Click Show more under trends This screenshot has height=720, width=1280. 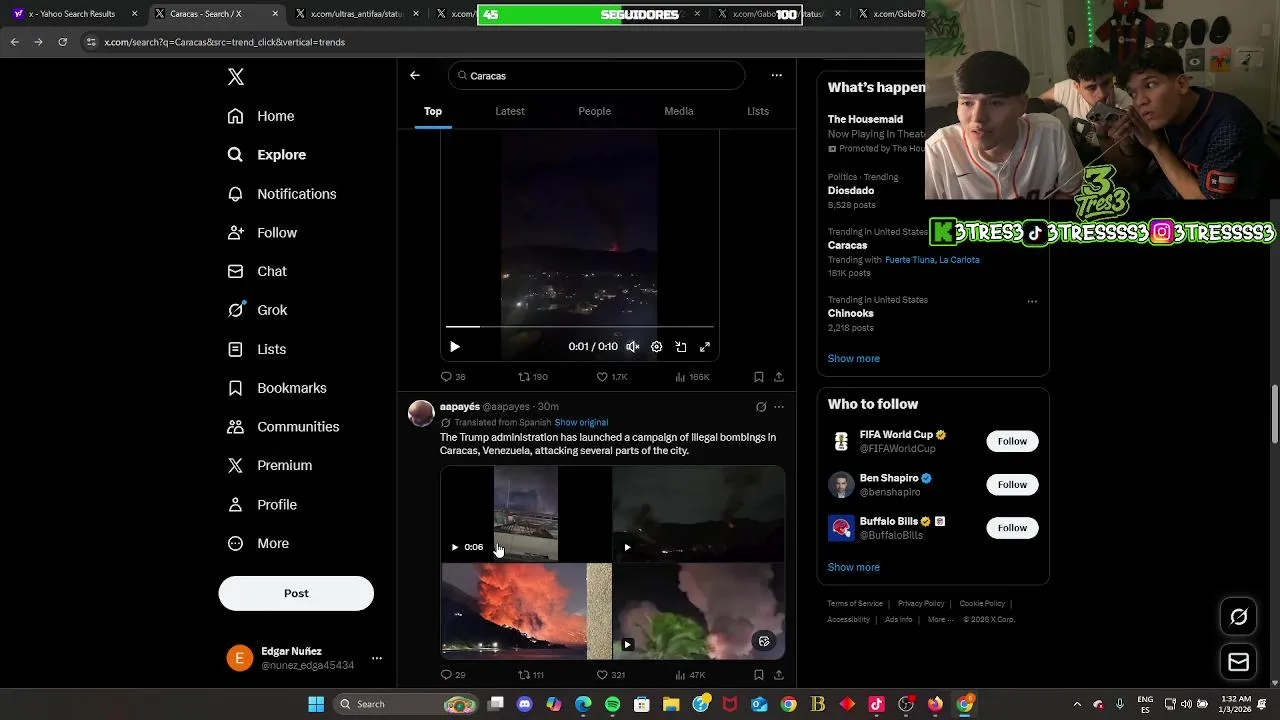coord(854,358)
